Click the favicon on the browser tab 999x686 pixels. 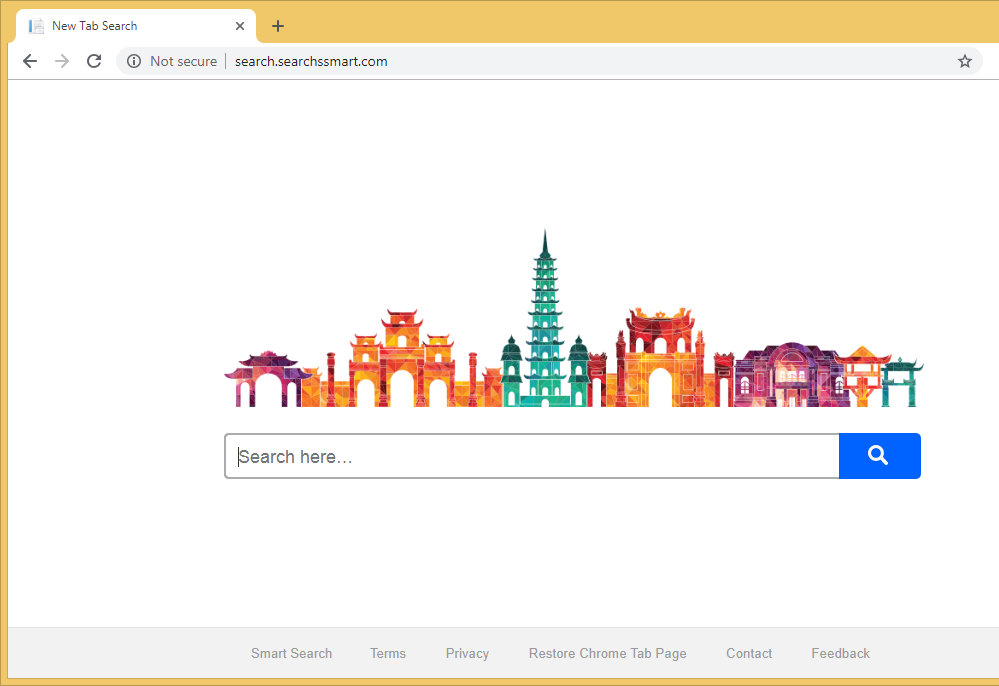click(37, 26)
